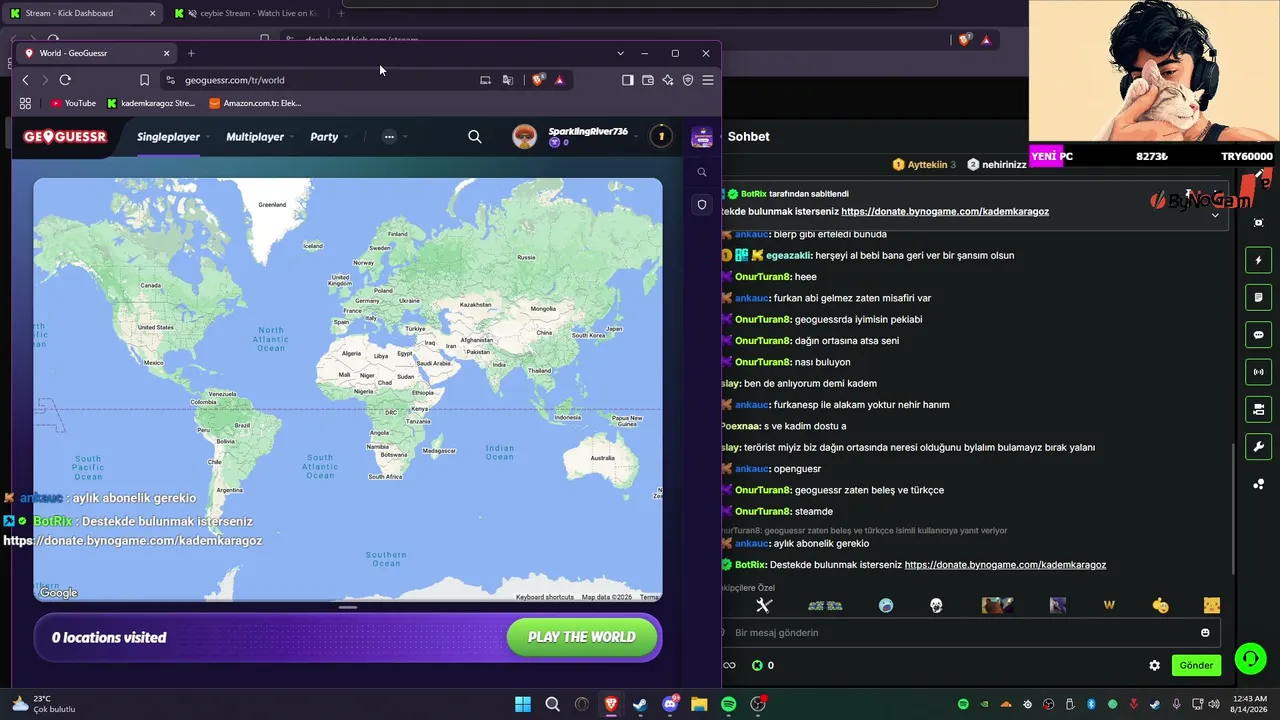1280x720 pixels.
Task: Switch to the World - GeoGuessr tab
Action: coord(96,53)
